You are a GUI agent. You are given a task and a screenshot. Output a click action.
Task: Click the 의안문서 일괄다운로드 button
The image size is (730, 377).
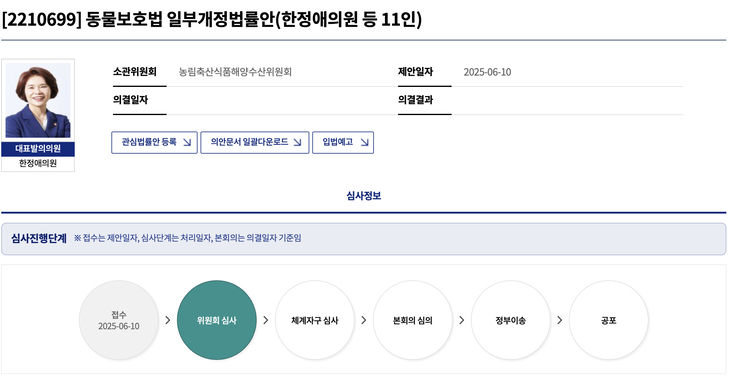(x=255, y=142)
